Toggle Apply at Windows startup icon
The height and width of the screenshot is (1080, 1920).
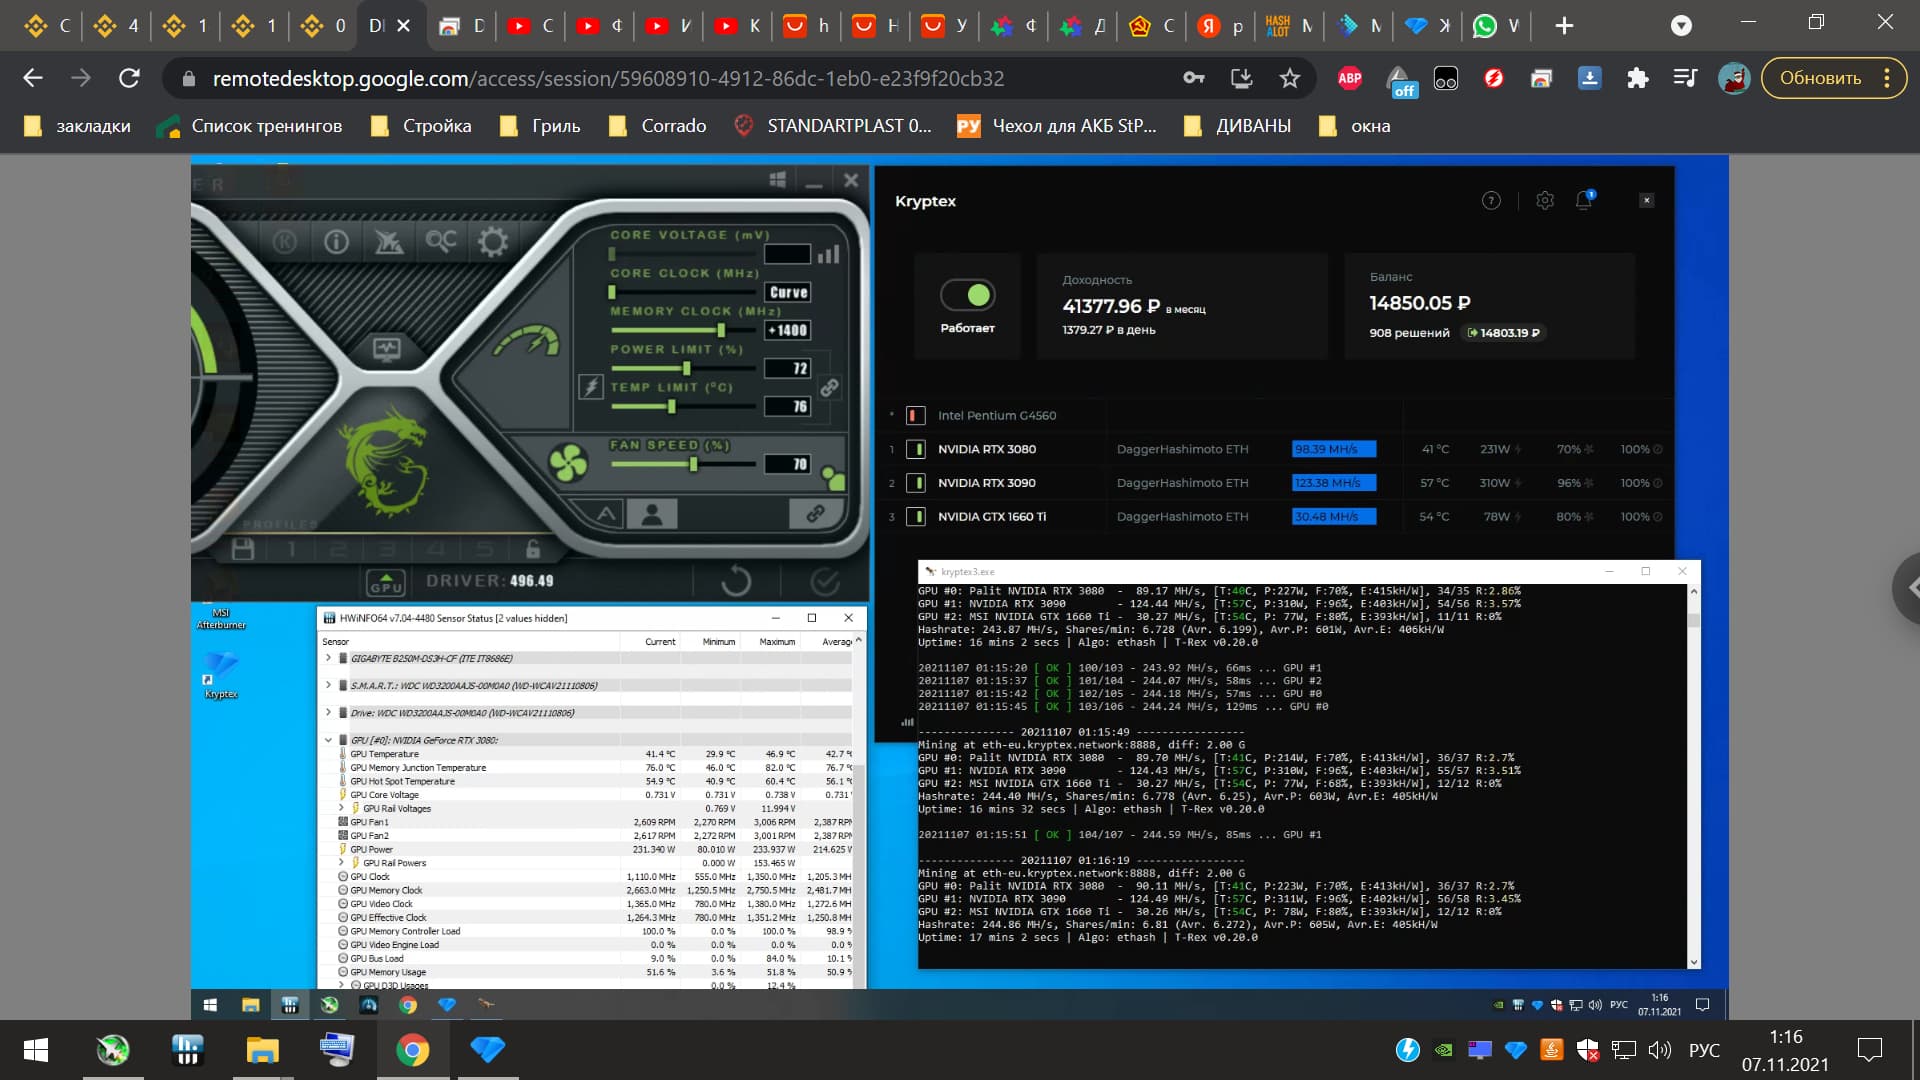click(777, 179)
